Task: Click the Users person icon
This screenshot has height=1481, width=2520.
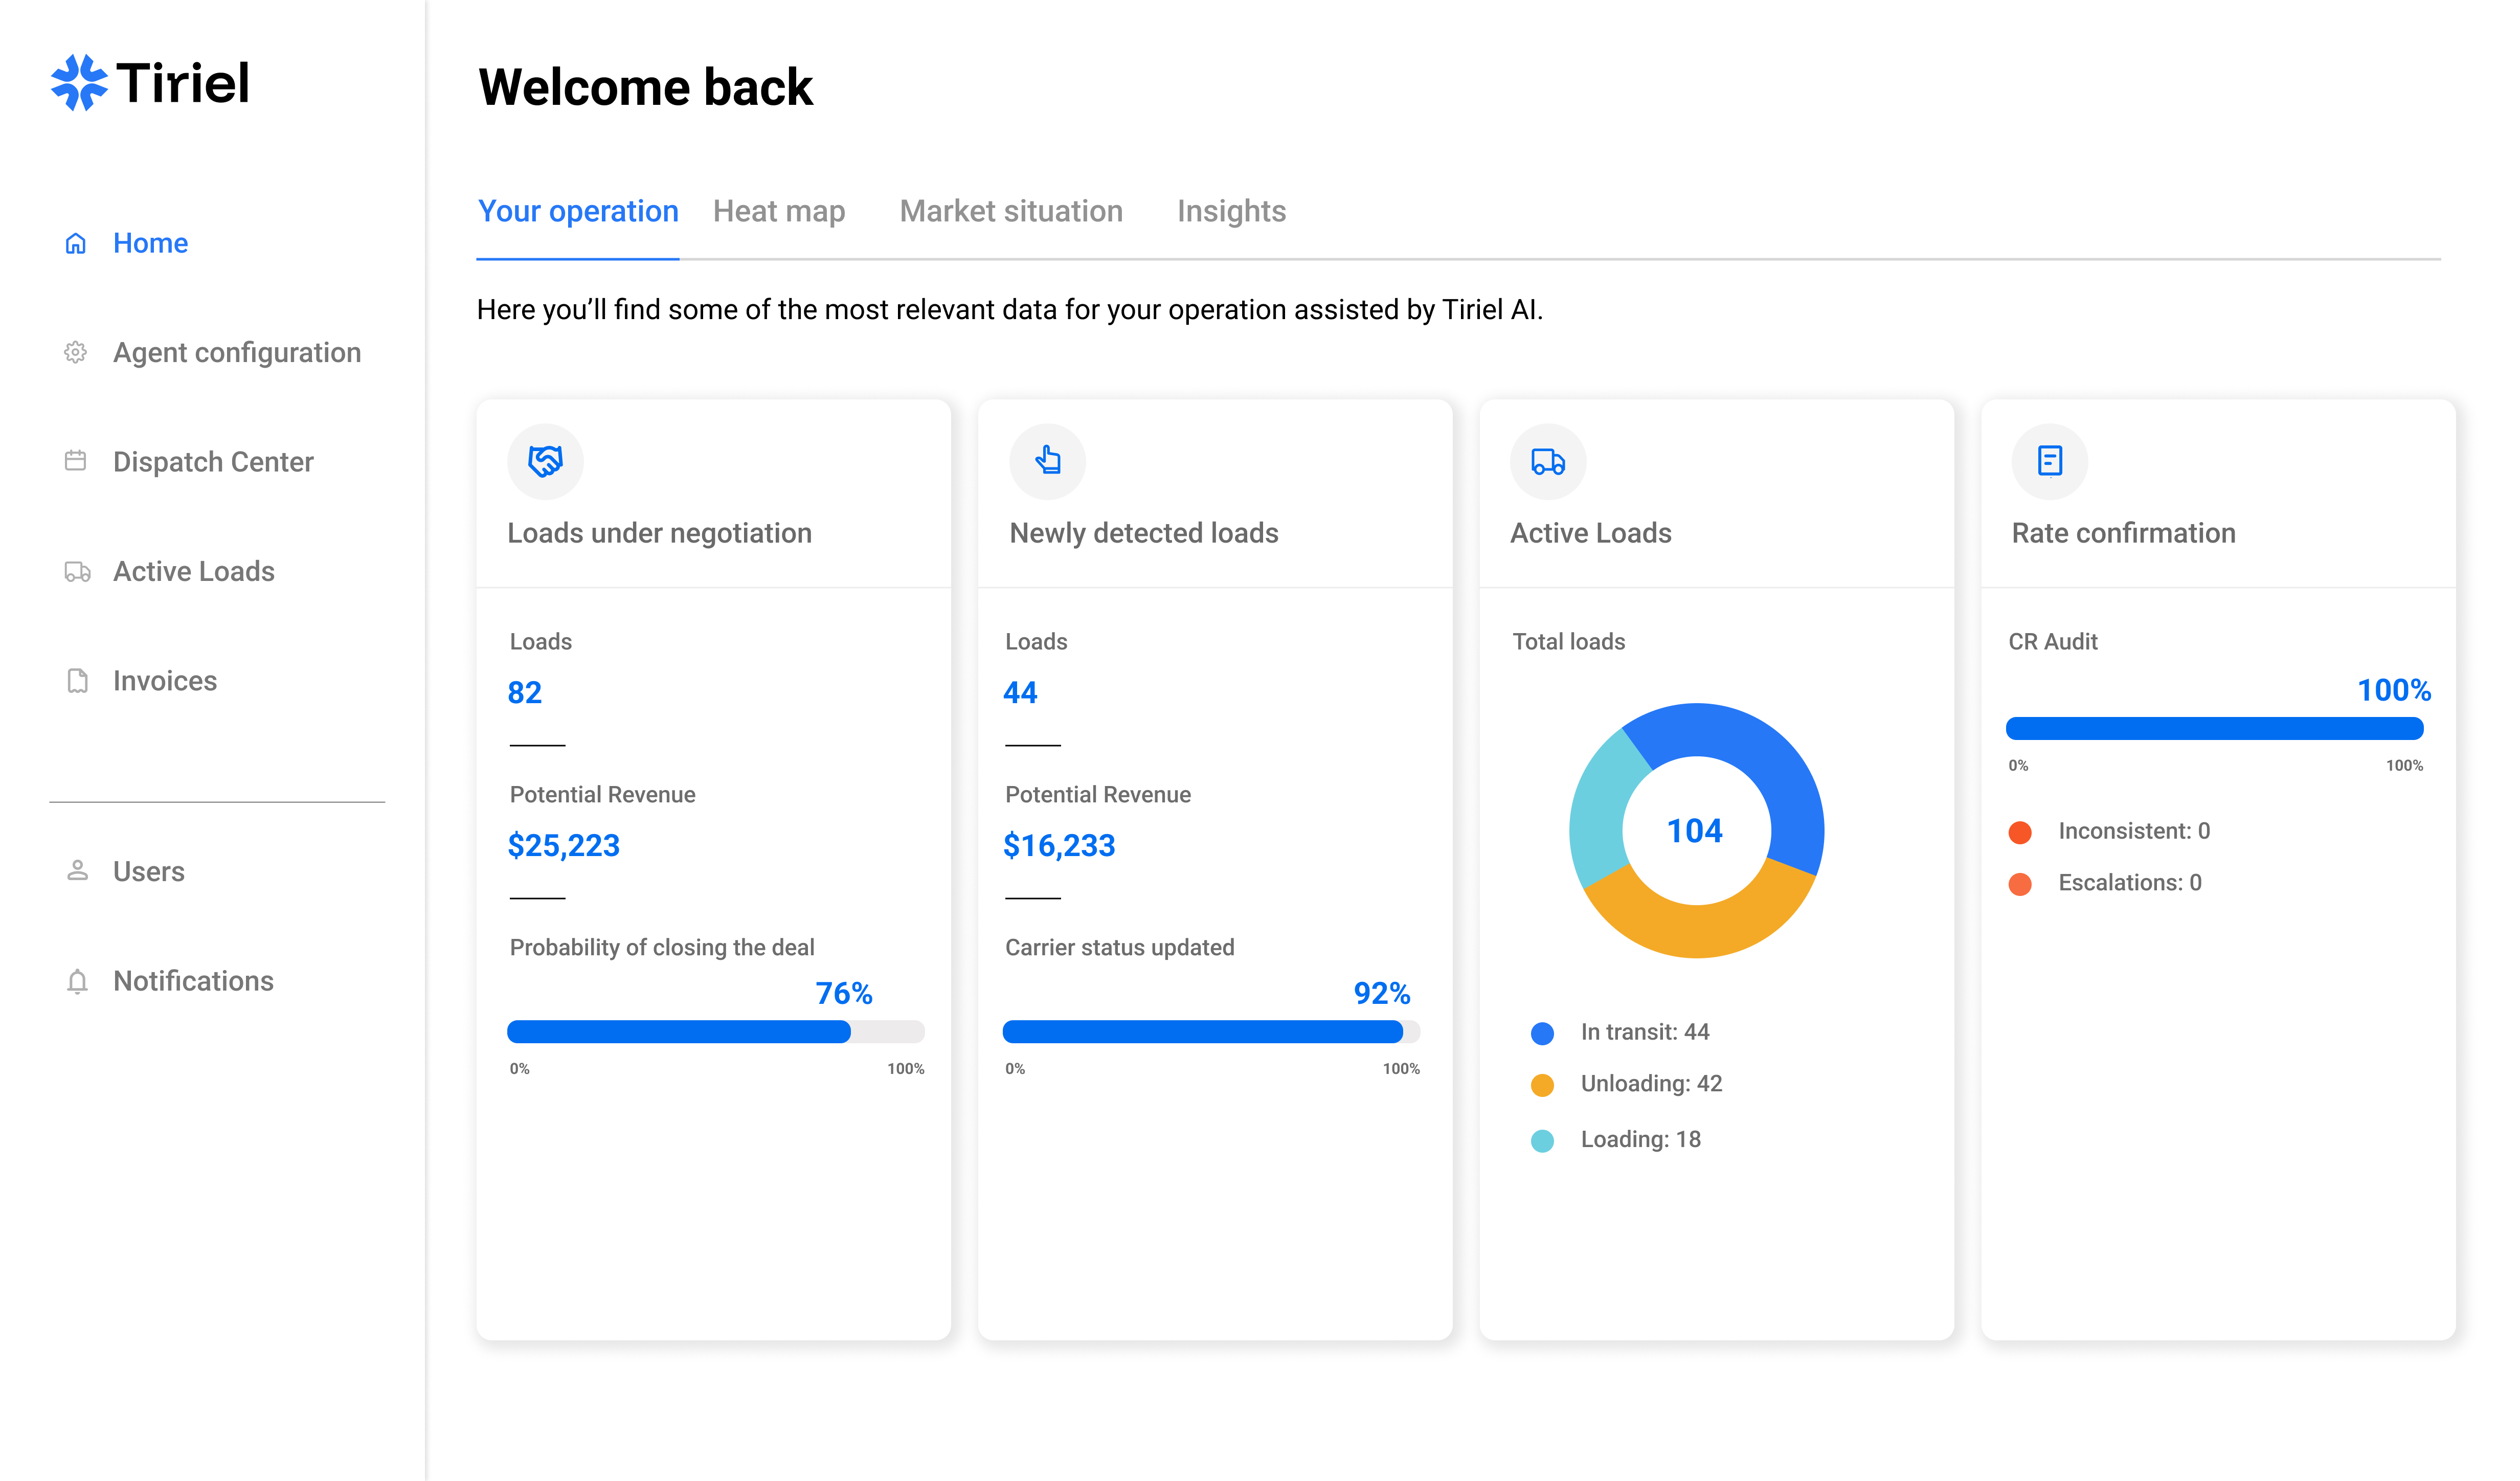Action: point(77,871)
